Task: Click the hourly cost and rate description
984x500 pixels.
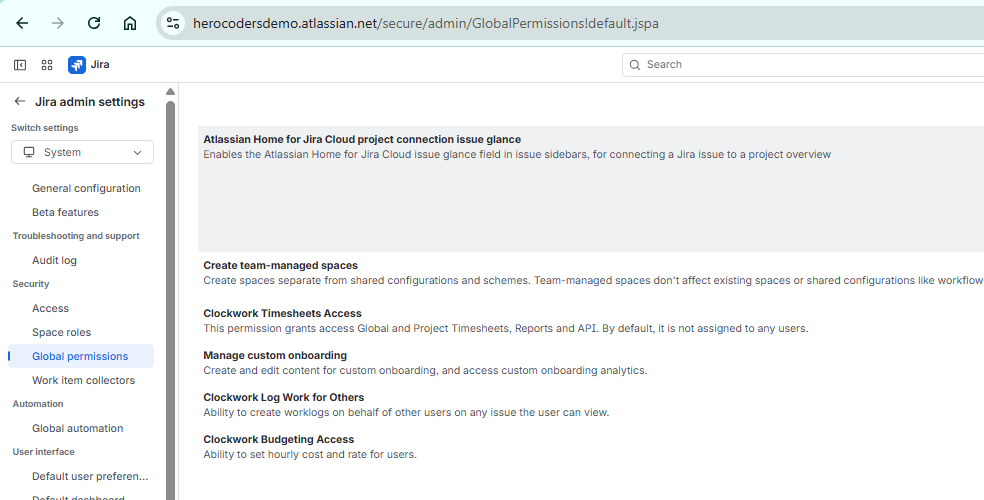Action: coord(310,454)
